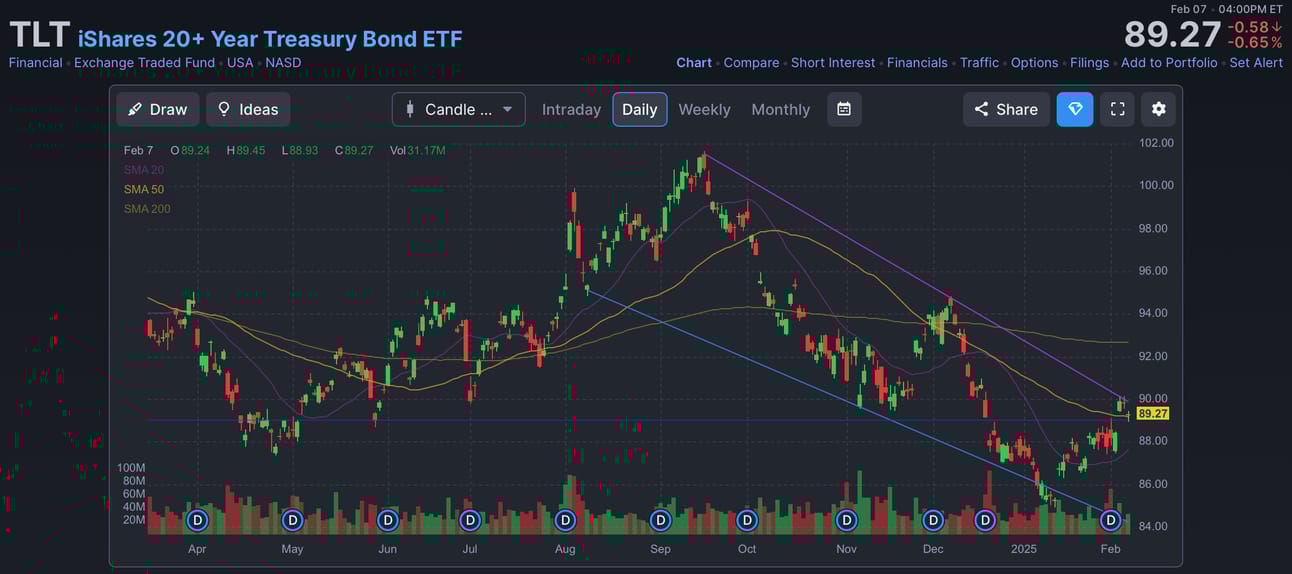This screenshot has height=574, width=1292.
Task: Click Add to Portfolio
Action: (x=1169, y=62)
